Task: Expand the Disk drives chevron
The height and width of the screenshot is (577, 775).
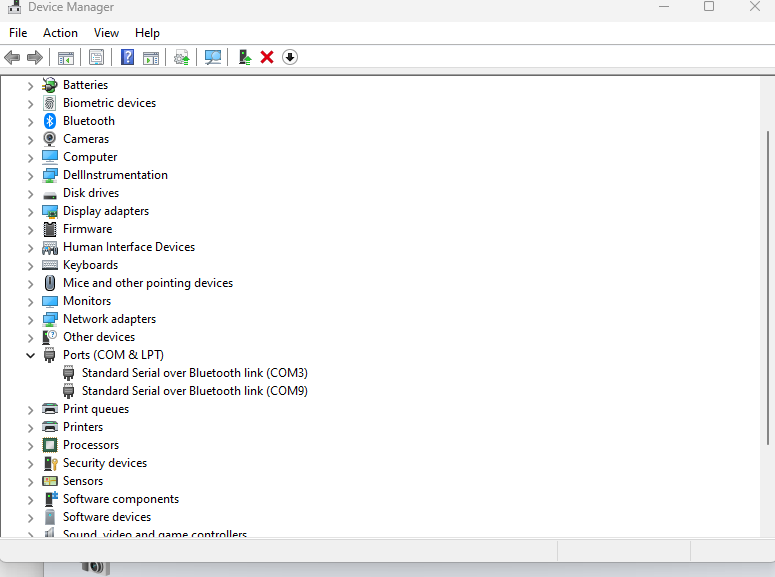Action: (x=30, y=194)
